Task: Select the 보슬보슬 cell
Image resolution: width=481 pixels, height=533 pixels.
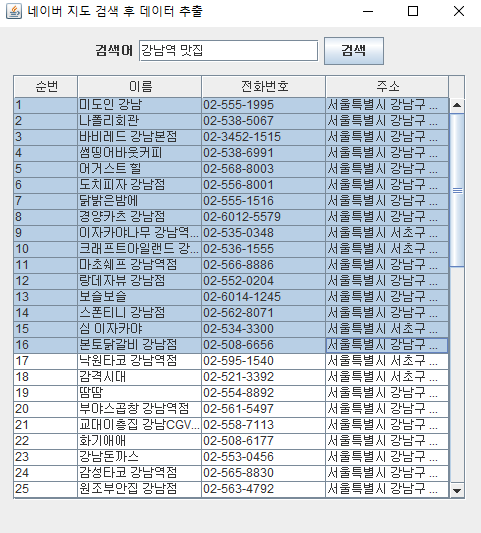Action: [140, 297]
